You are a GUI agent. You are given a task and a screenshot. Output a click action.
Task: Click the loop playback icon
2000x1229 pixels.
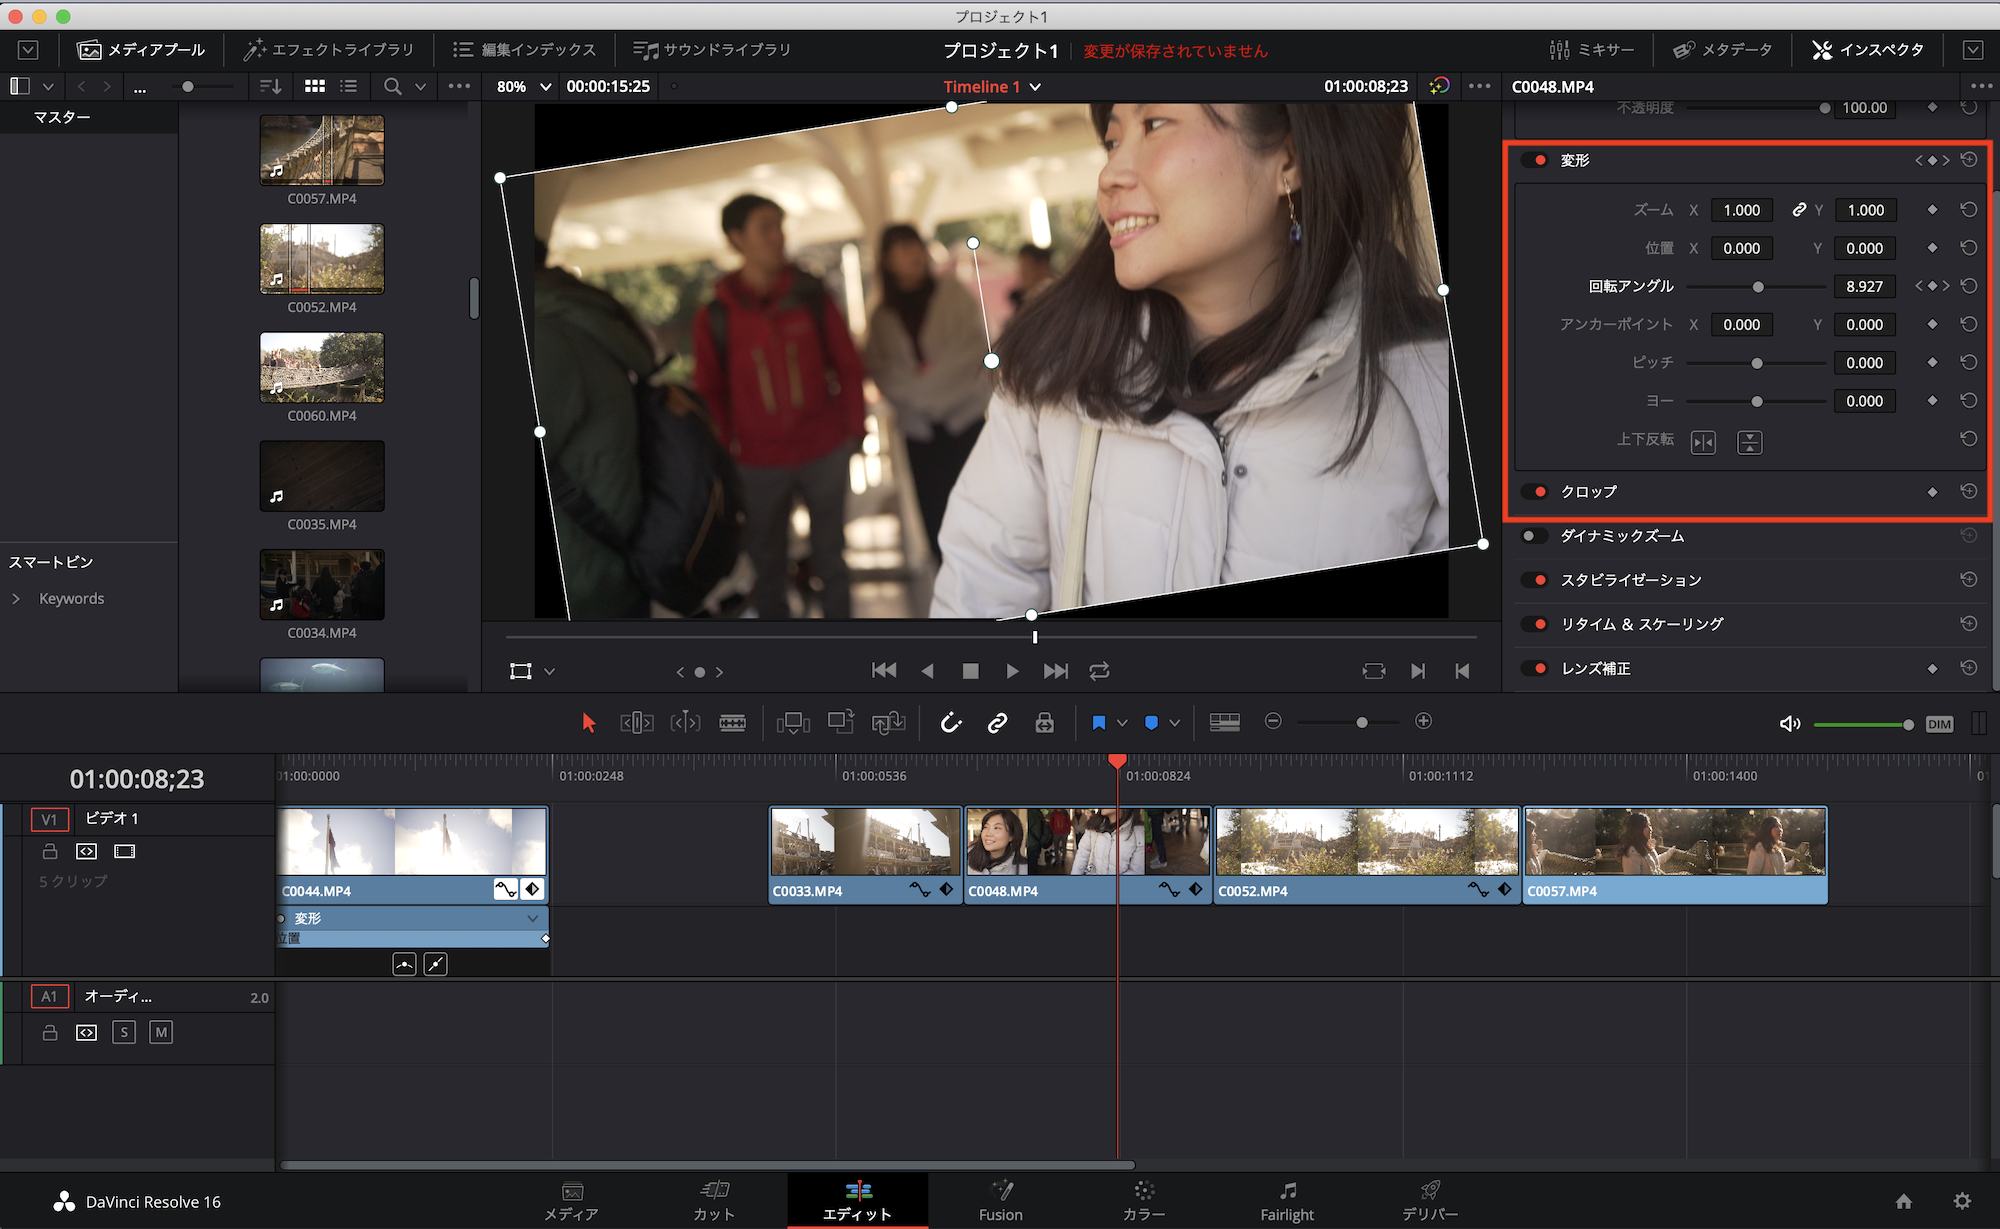click(x=1099, y=671)
